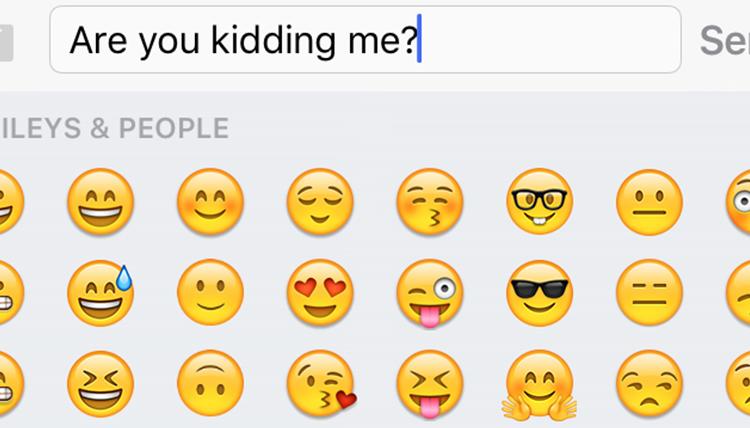Image resolution: width=750 pixels, height=428 pixels.
Task: Tap the expressionless face emoji
Action: coord(650,293)
